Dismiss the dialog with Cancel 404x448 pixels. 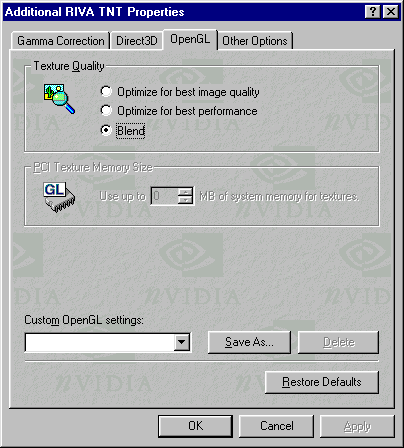(276, 426)
